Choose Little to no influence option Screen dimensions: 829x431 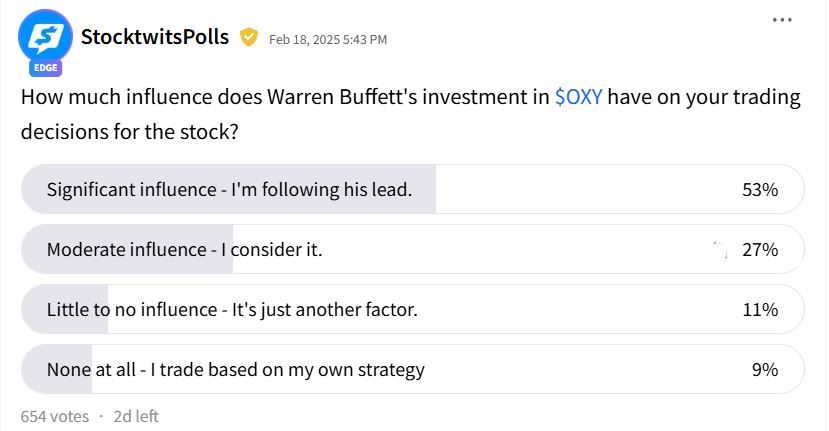click(x=412, y=309)
